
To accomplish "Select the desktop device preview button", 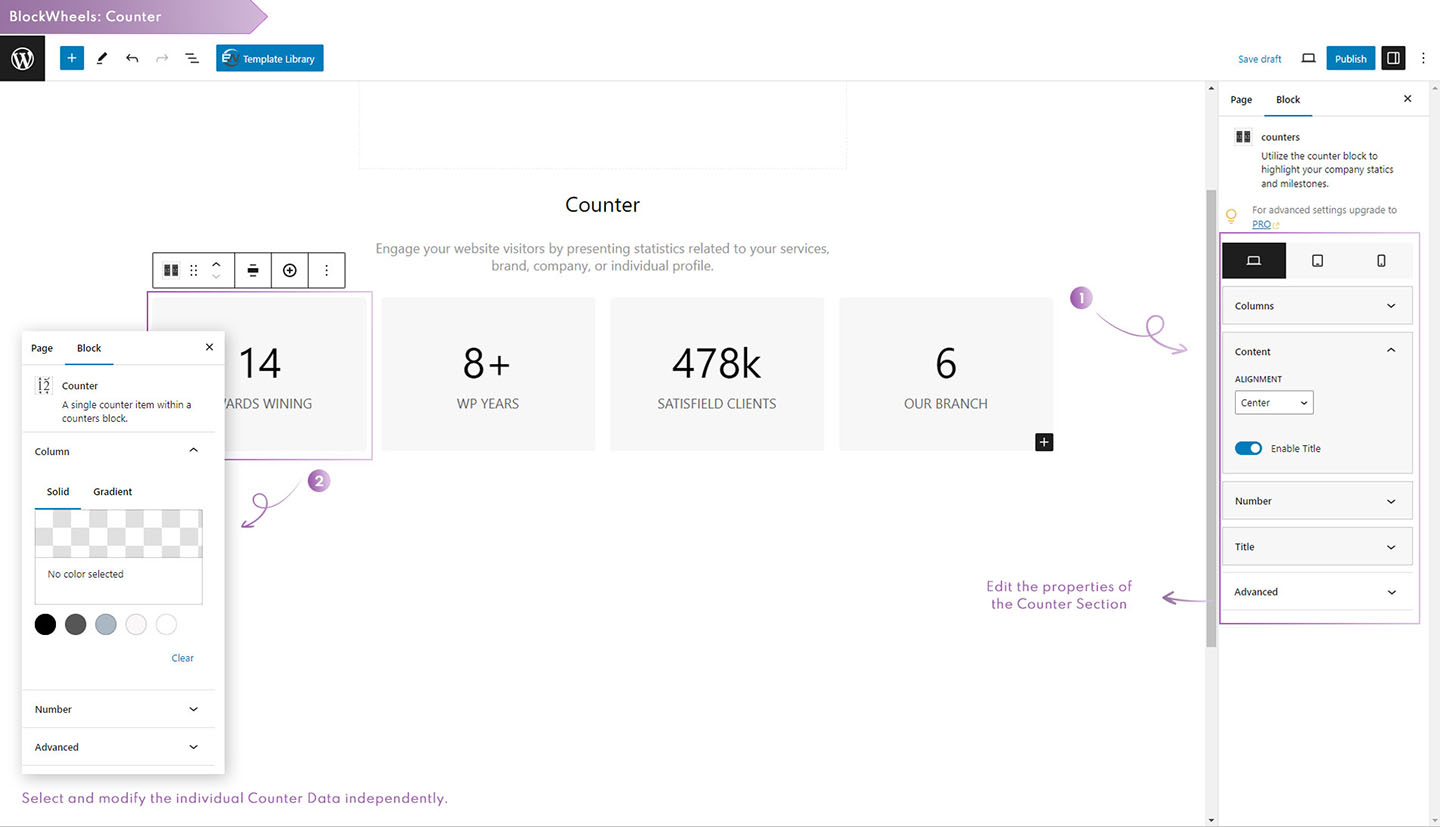I will pyautogui.click(x=1254, y=261).
